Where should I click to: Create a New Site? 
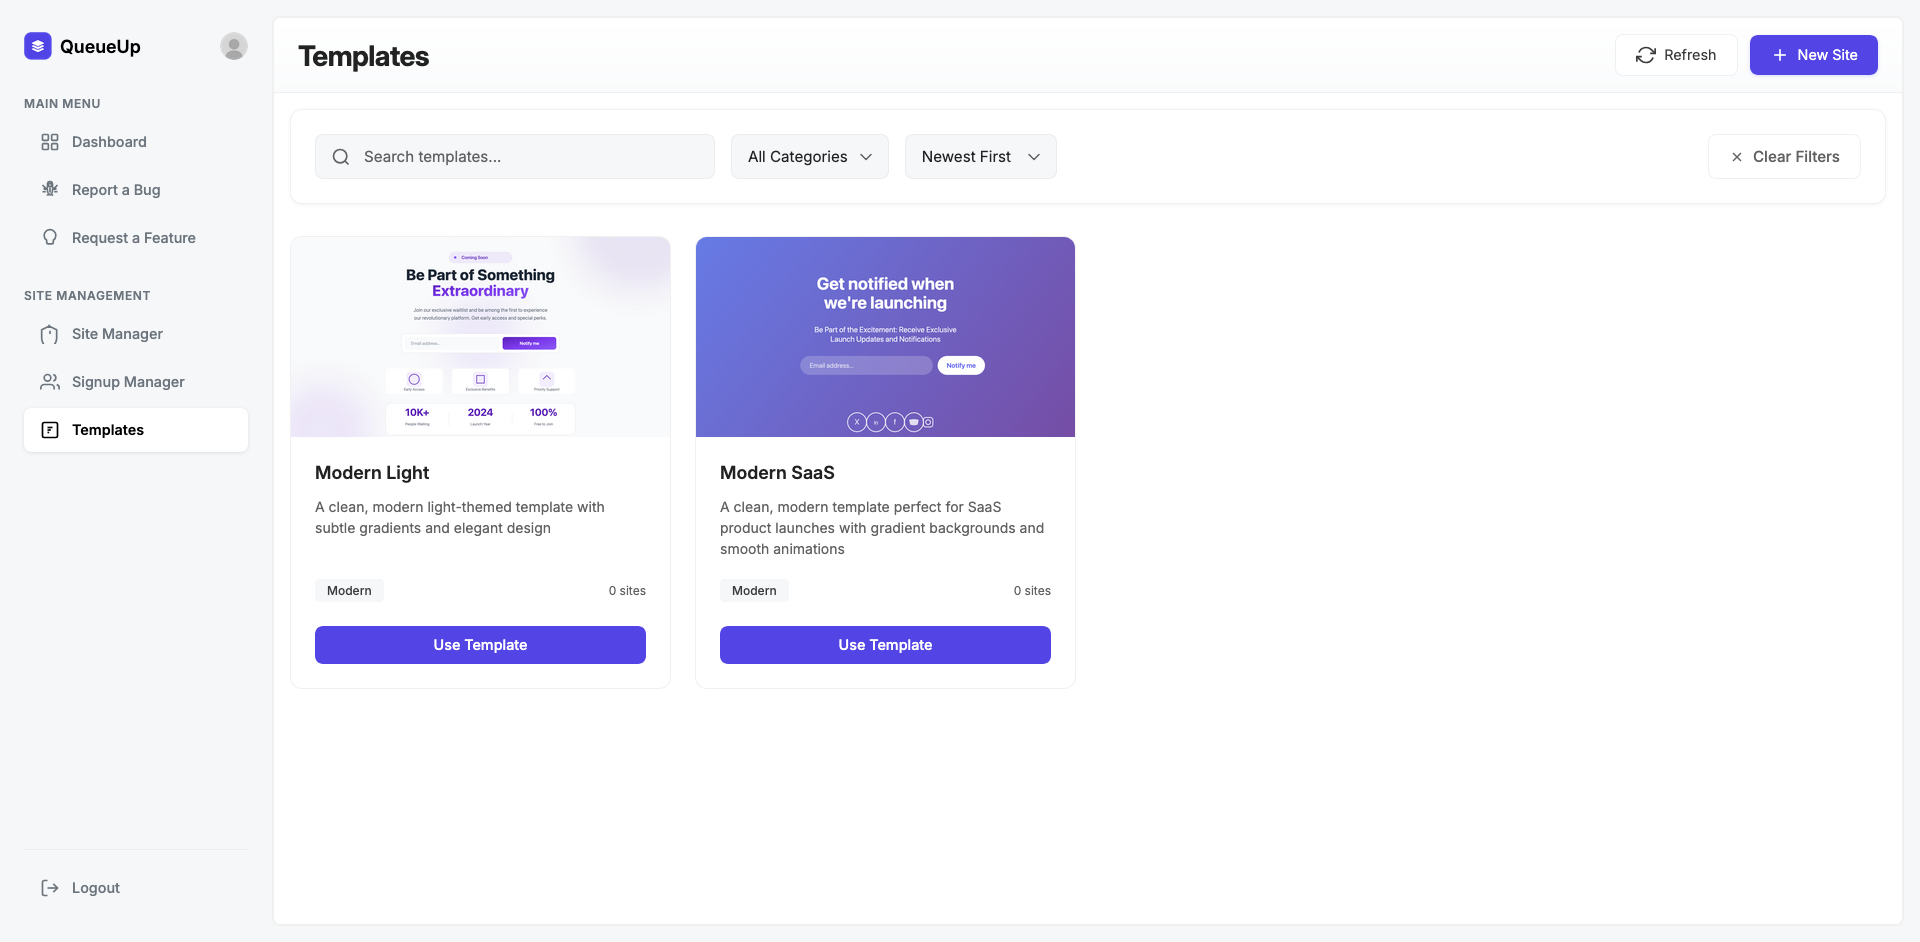tap(1814, 55)
